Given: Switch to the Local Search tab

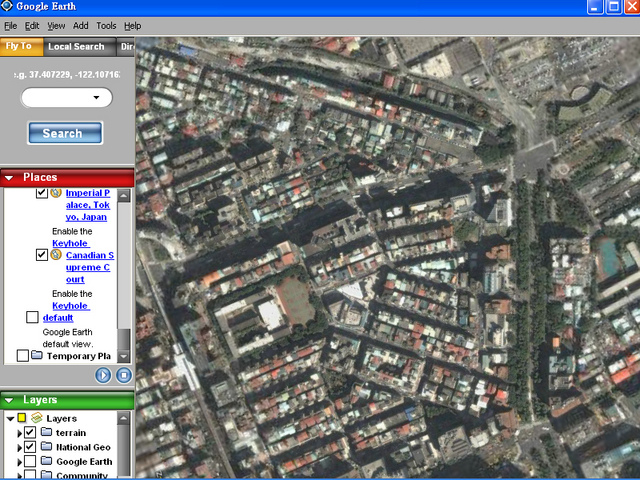Looking at the screenshot, I should 79,47.
